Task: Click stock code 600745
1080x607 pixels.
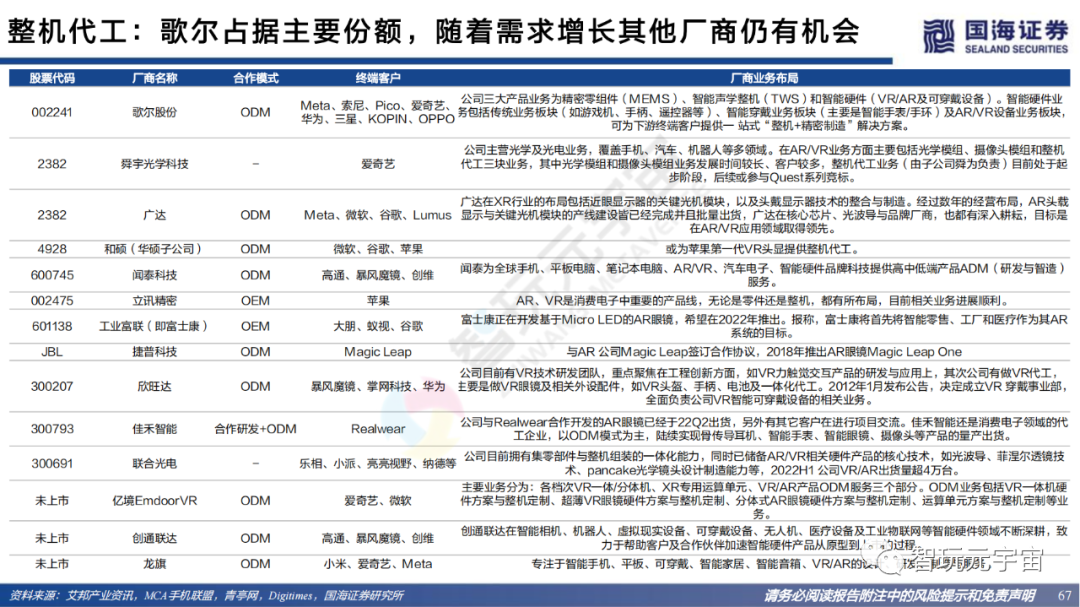Action: [52, 275]
